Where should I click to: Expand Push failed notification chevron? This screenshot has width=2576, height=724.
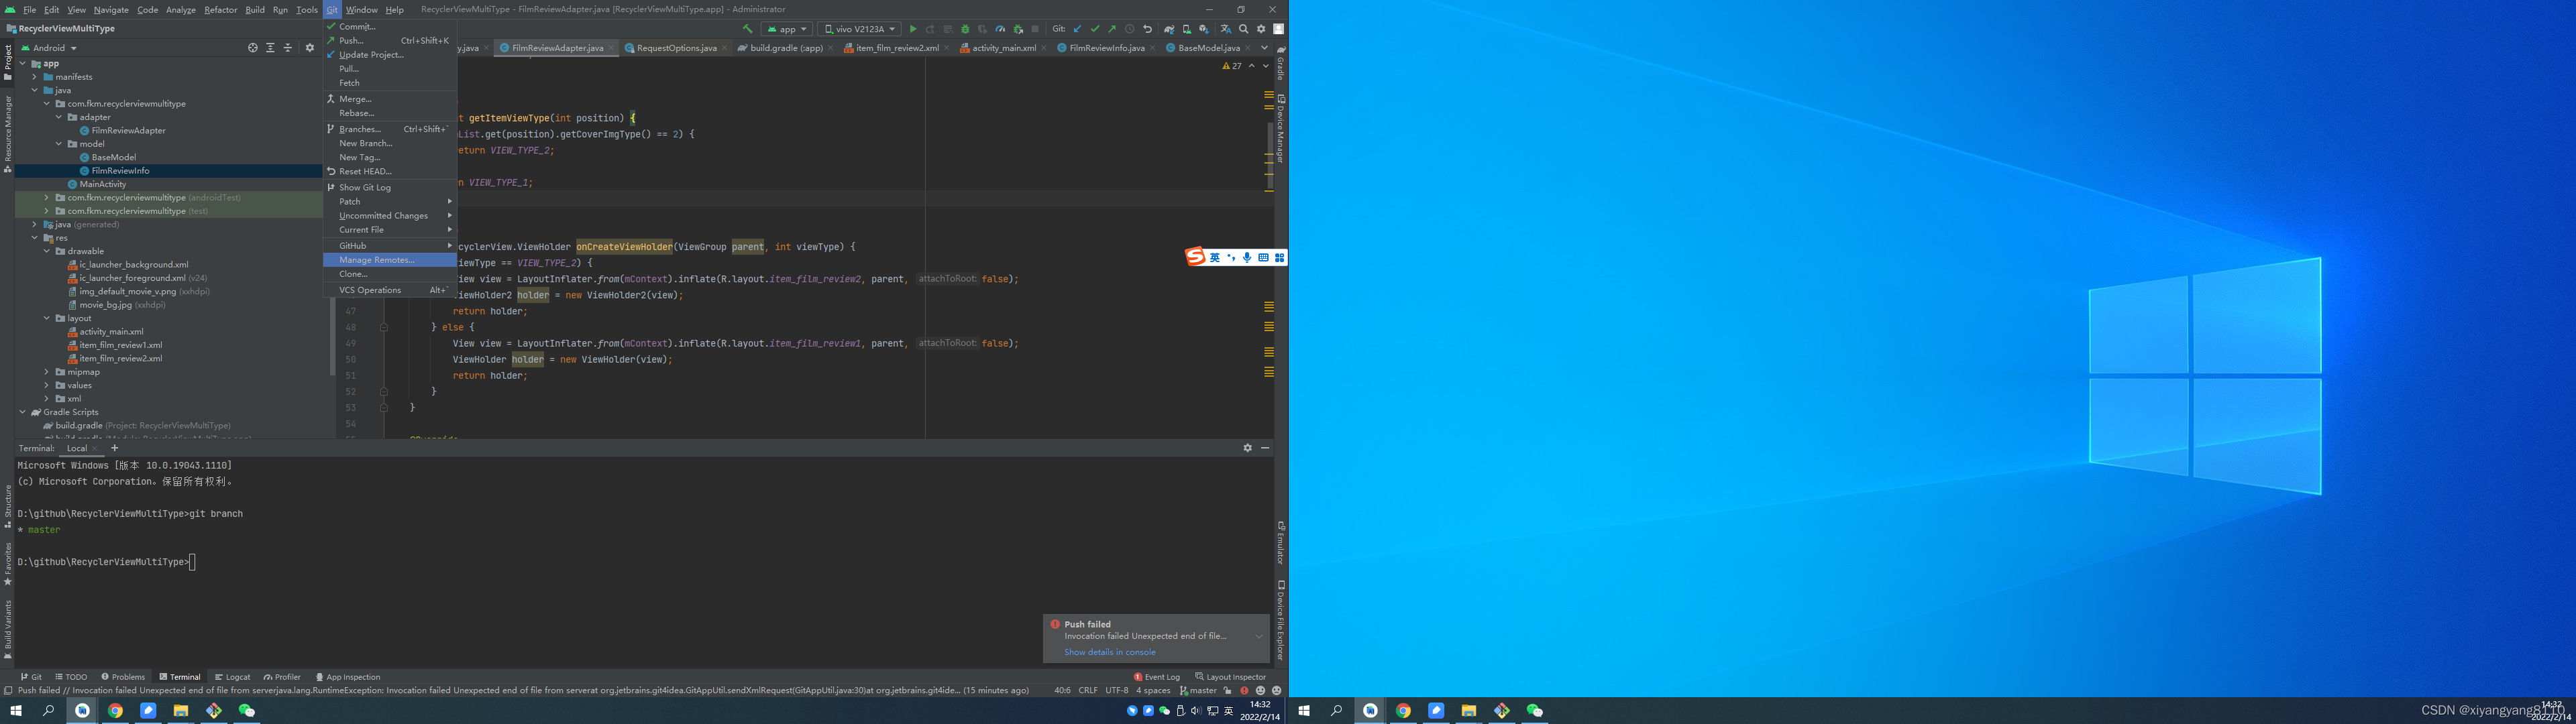(x=1259, y=636)
